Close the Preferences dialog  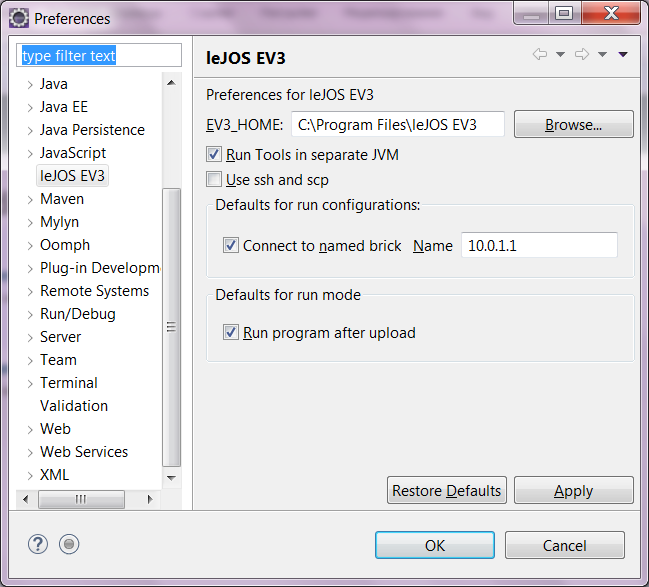pos(611,14)
